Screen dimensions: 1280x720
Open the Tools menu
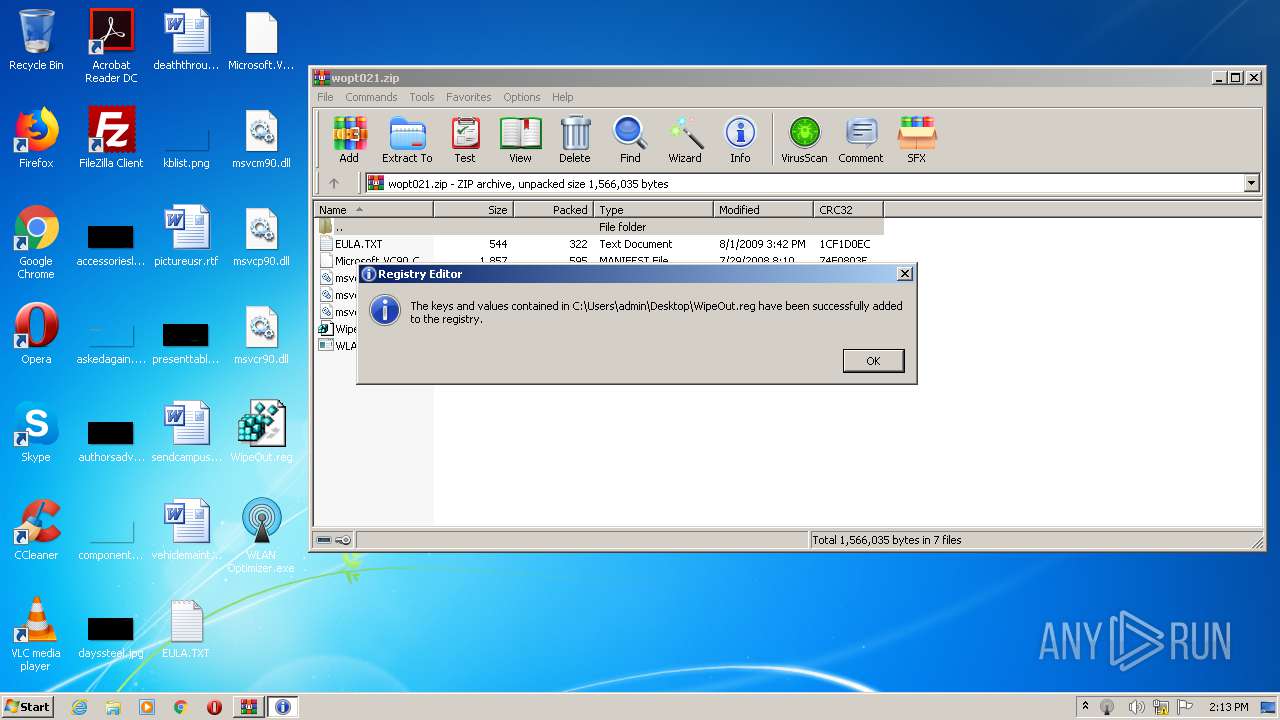tap(422, 97)
